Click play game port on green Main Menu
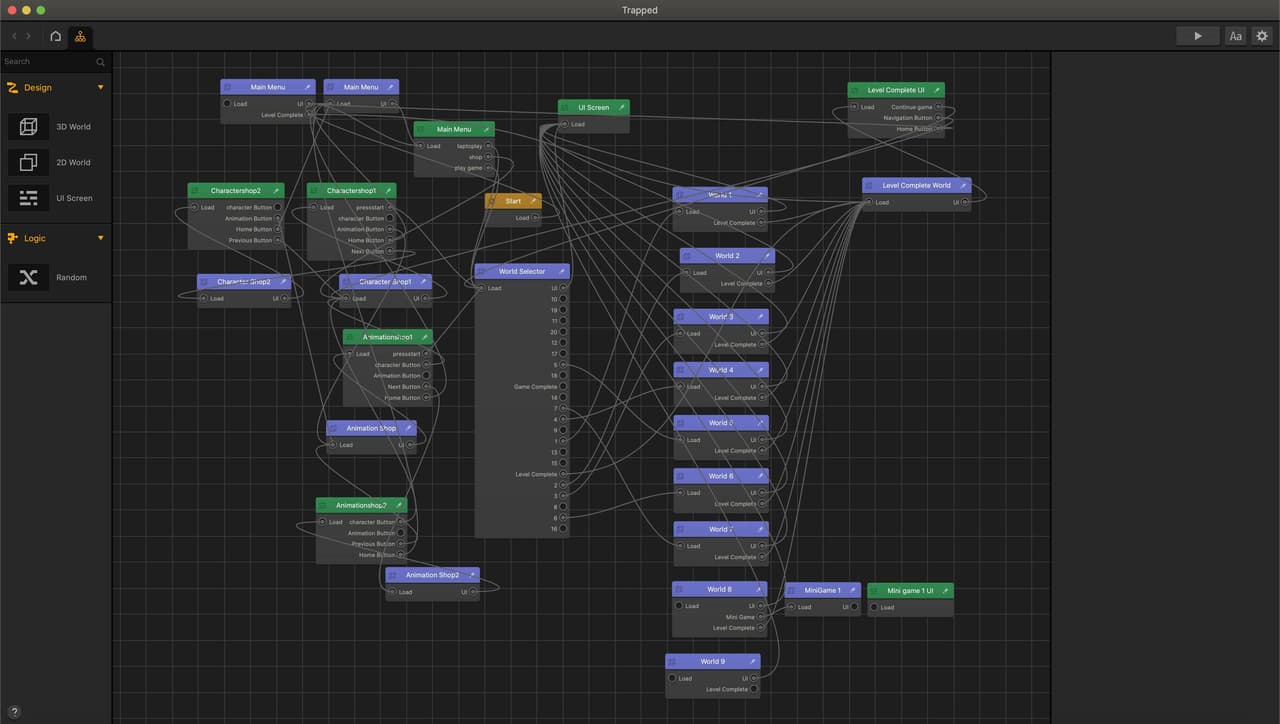 pyautogui.click(x=489, y=168)
